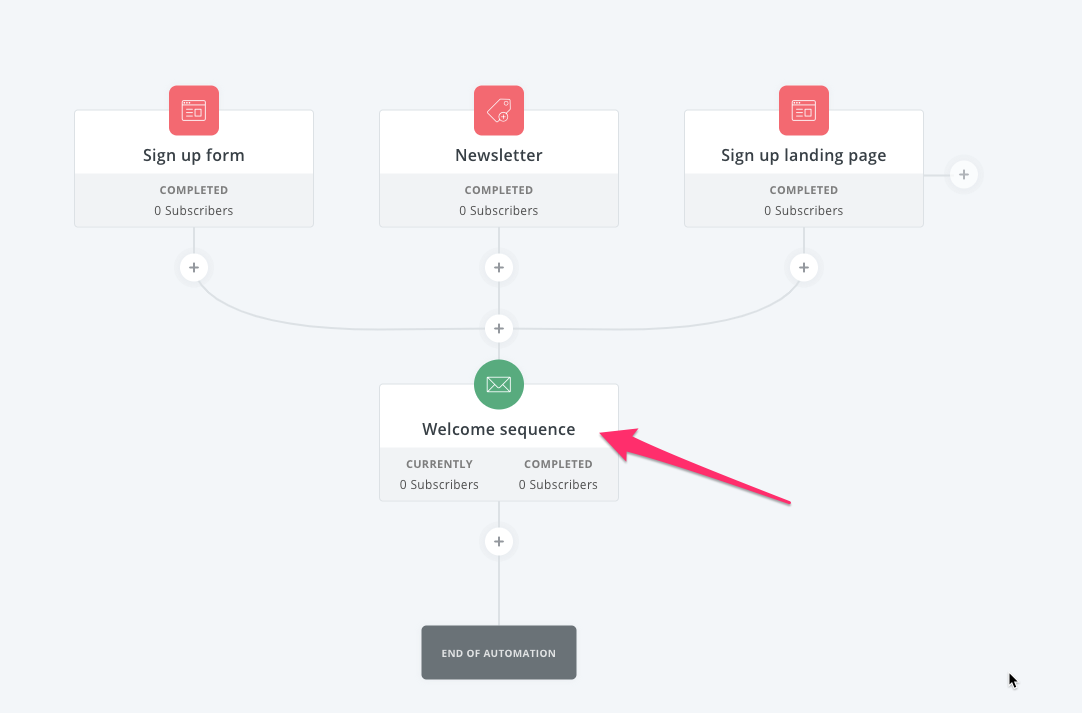This screenshot has height=713, width=1082.
Task: Click the CURRENTLY label in Welcome sequence
Action: tap(440, 464)
